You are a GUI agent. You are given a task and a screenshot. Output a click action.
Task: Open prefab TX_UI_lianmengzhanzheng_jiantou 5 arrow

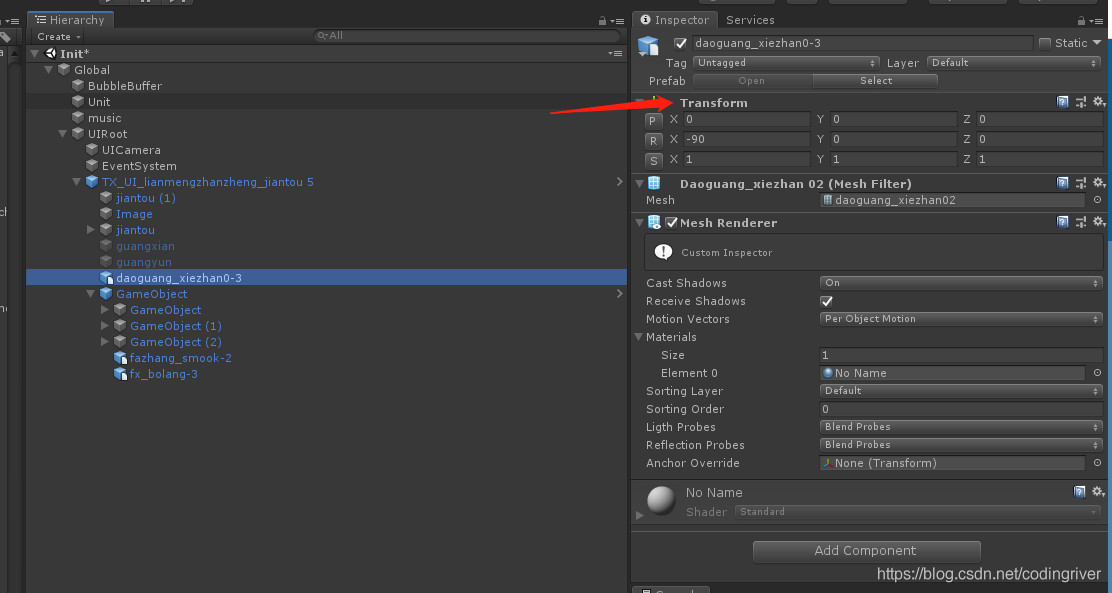tap(620, 182)
